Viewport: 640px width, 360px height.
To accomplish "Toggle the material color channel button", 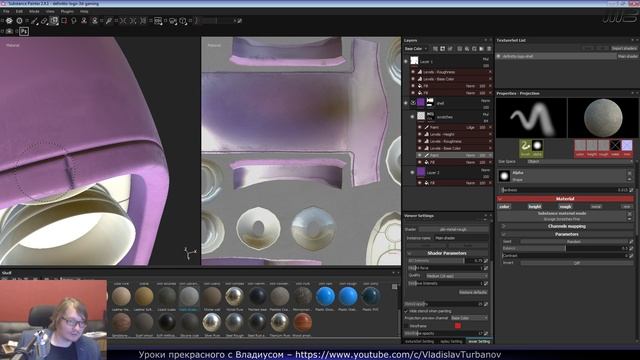I will pos(504,207).
